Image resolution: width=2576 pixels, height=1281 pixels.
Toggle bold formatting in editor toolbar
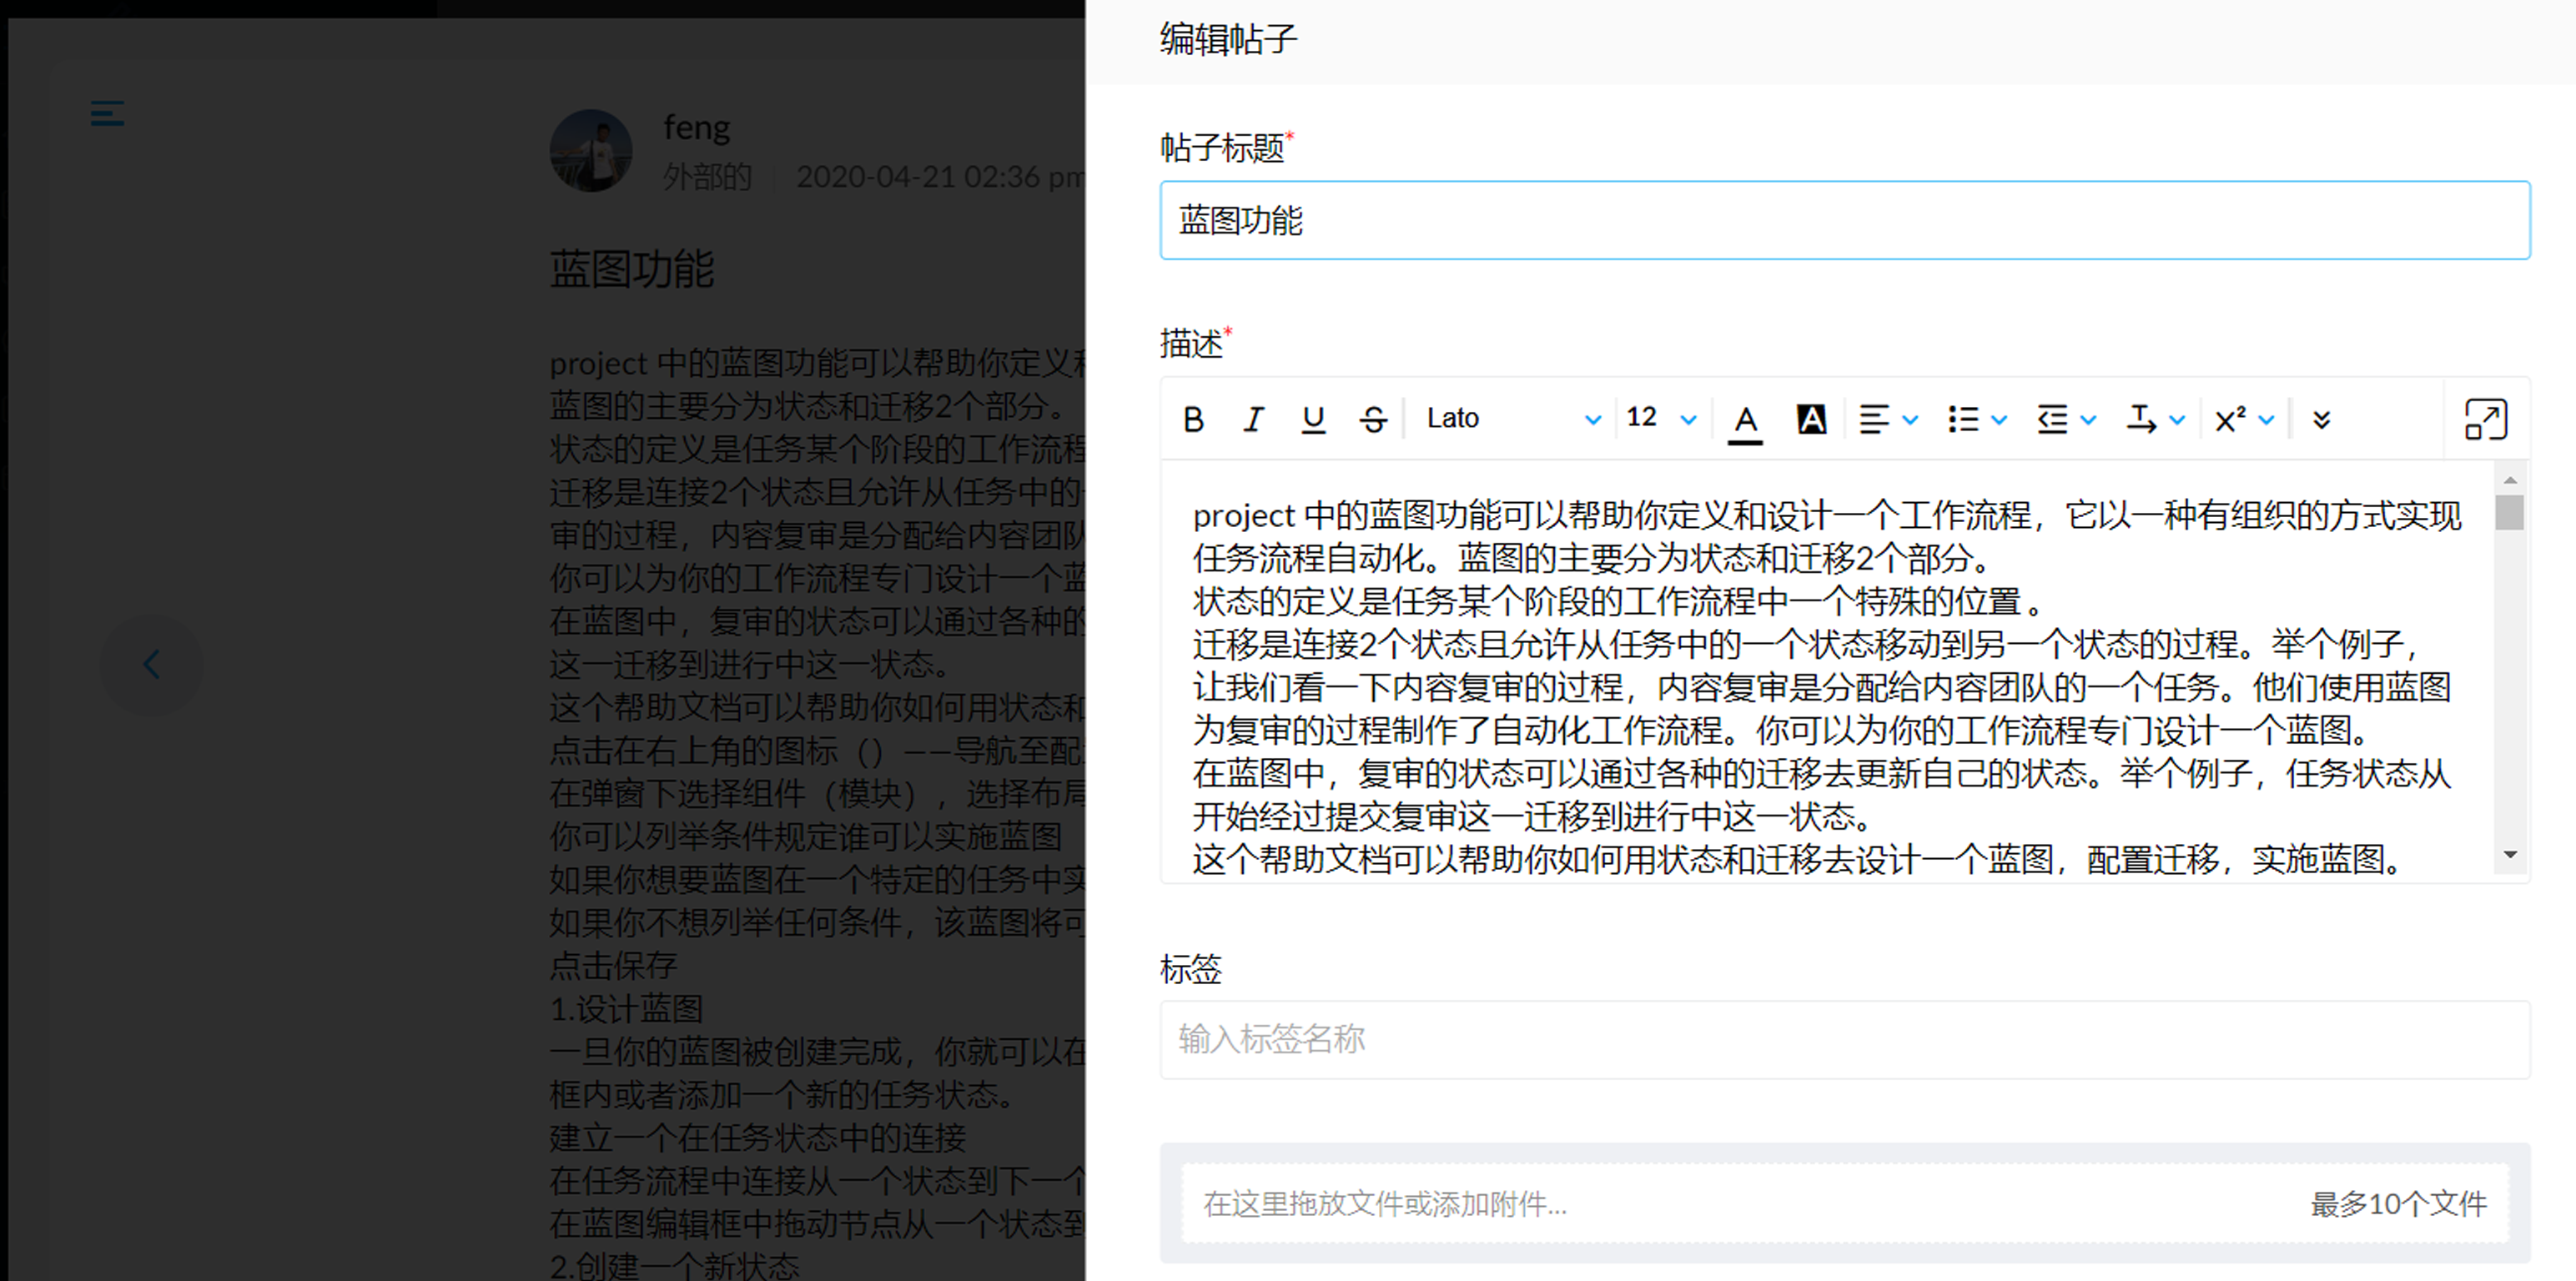click(1193, 419)
